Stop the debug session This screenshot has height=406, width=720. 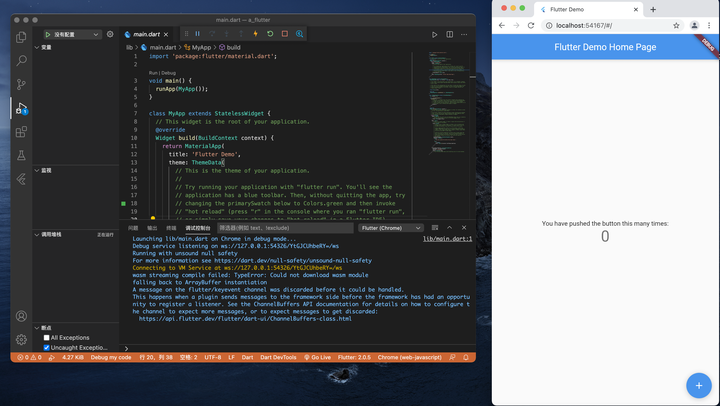285,34
